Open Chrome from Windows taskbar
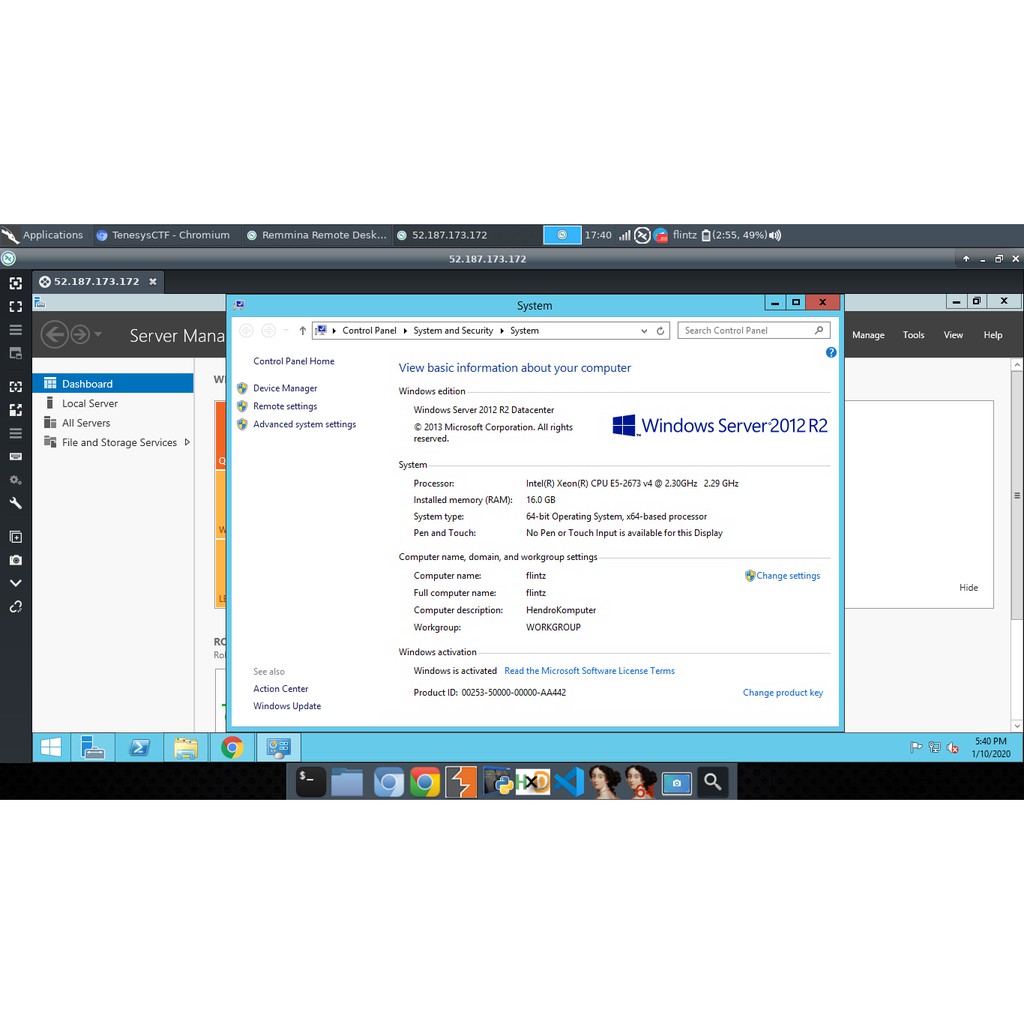The height and width of the screenshot is (1024, 1024). pos(232,748)
